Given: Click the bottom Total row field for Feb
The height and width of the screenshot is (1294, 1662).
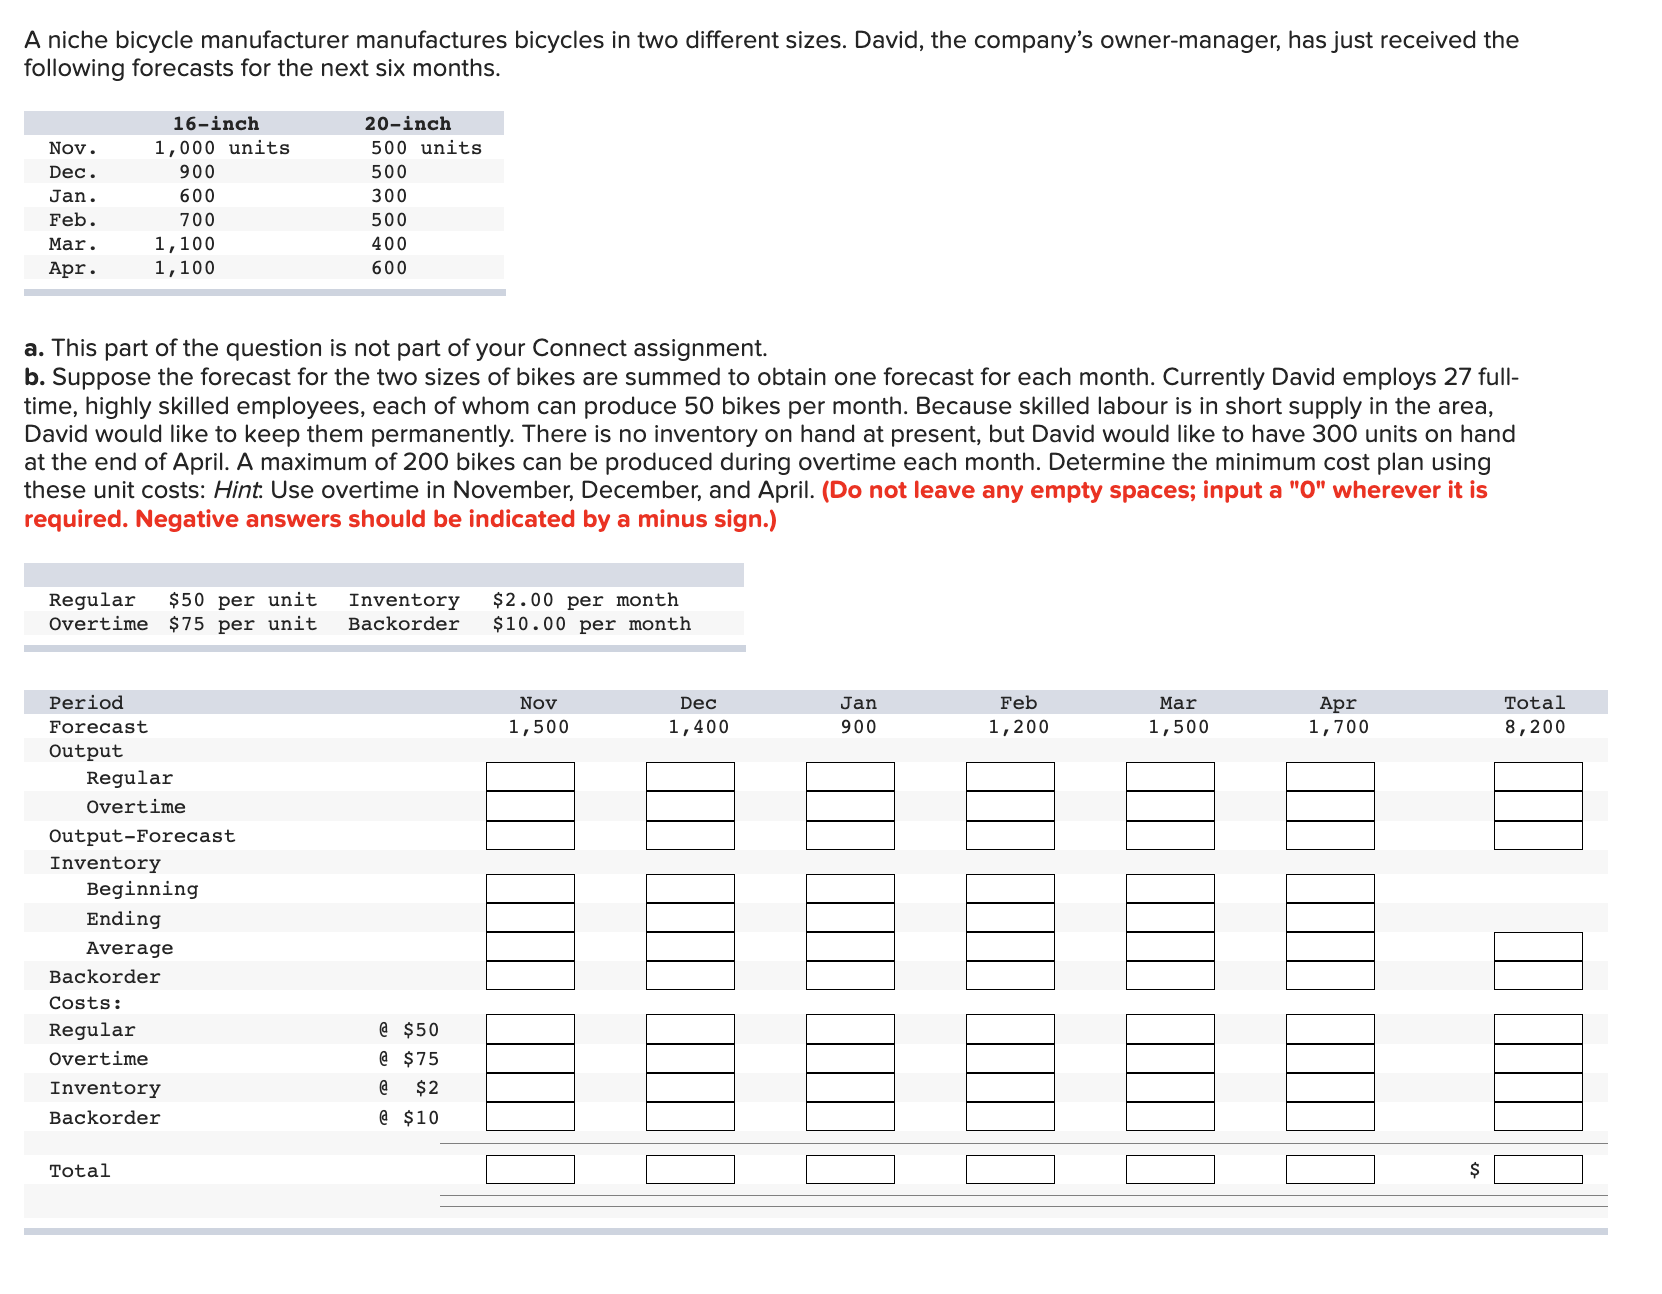Looking at the screenshot, I should [1010, 1169].
